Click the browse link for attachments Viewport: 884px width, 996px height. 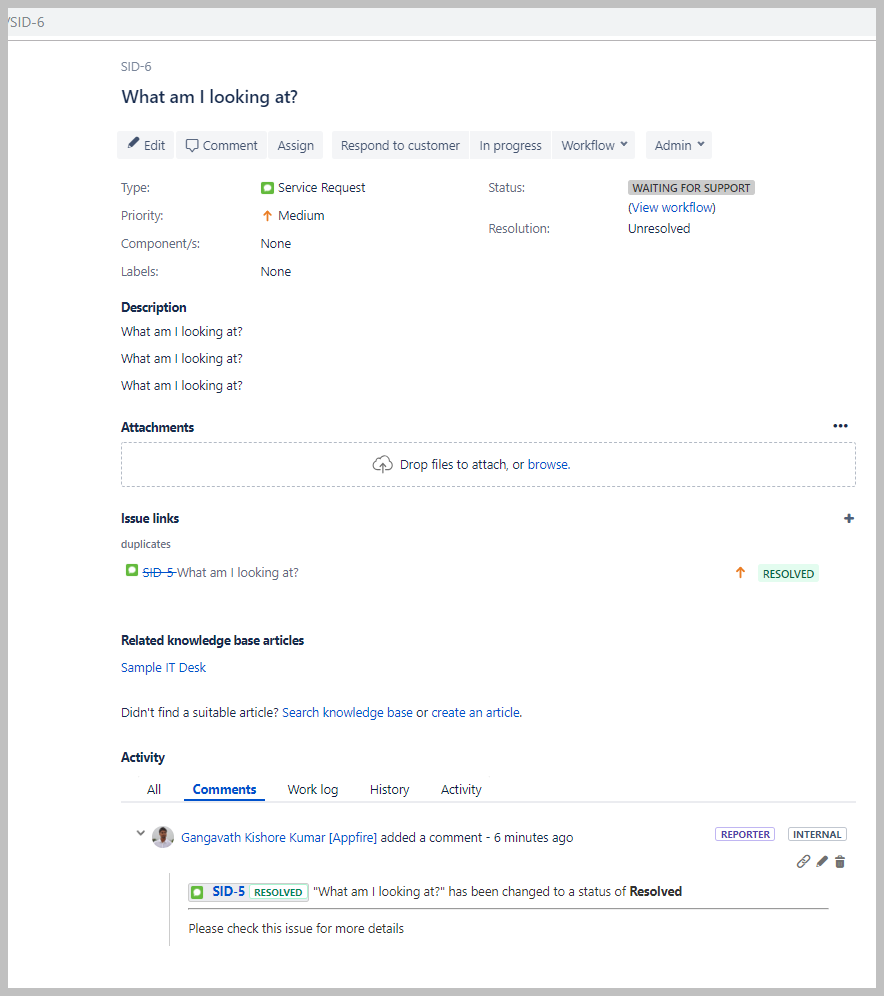548,464
